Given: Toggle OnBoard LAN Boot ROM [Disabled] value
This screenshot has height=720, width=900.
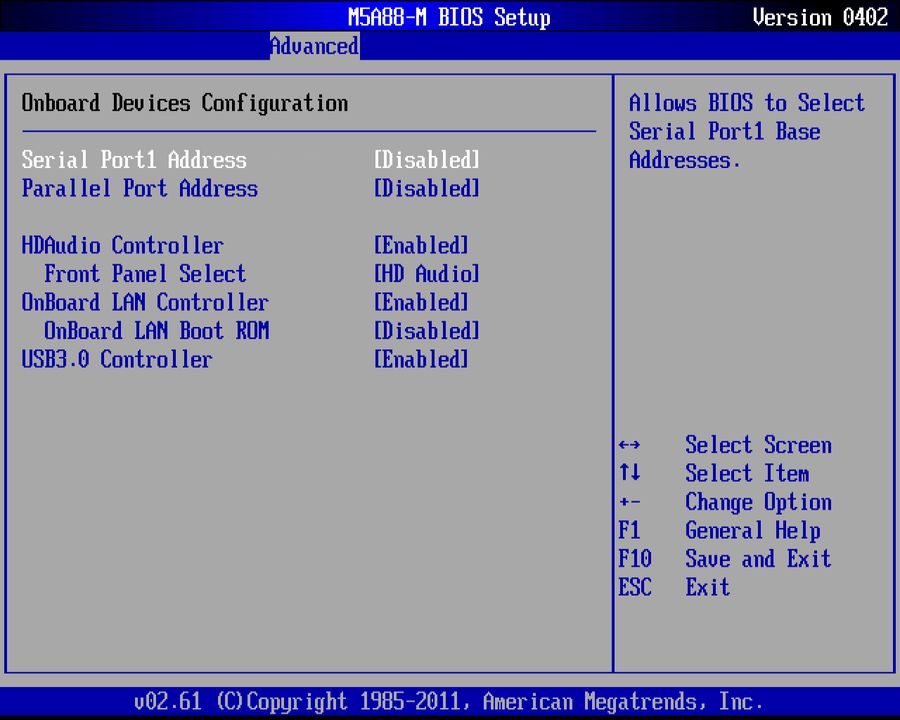Looking at the screenshot, I should click(x=426, y=331).
